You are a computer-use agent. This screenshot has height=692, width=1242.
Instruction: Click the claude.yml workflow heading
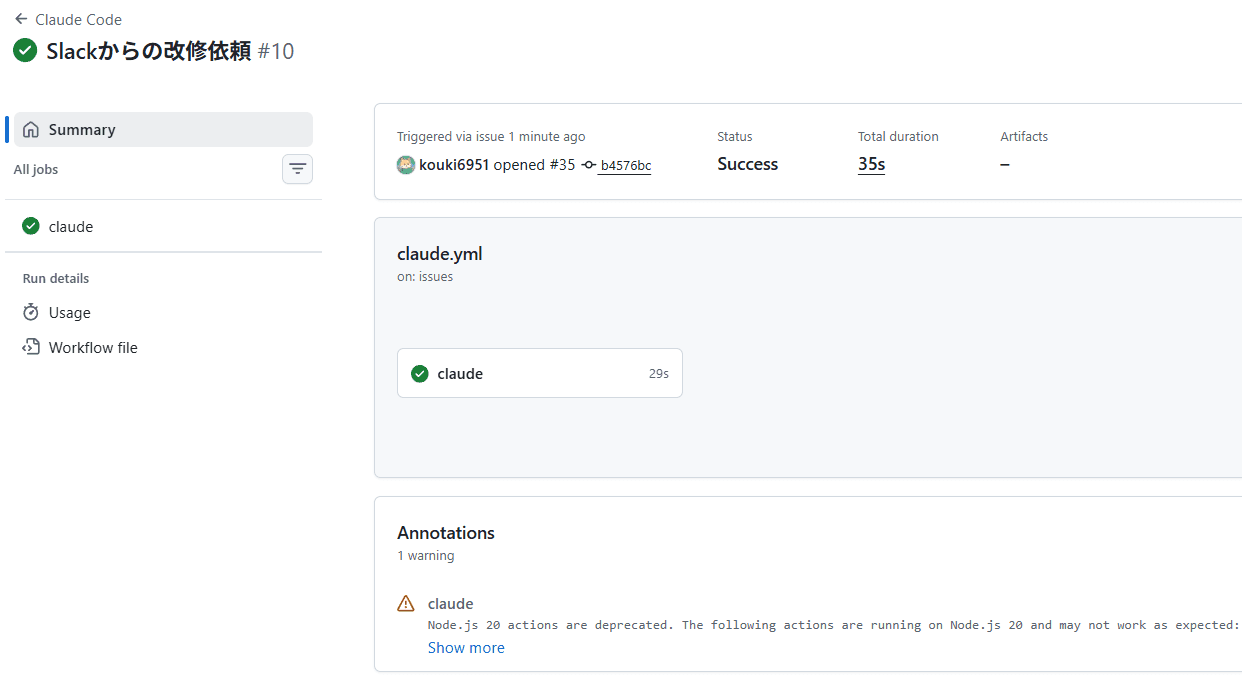pyautogui.click(x=440, y=254)
